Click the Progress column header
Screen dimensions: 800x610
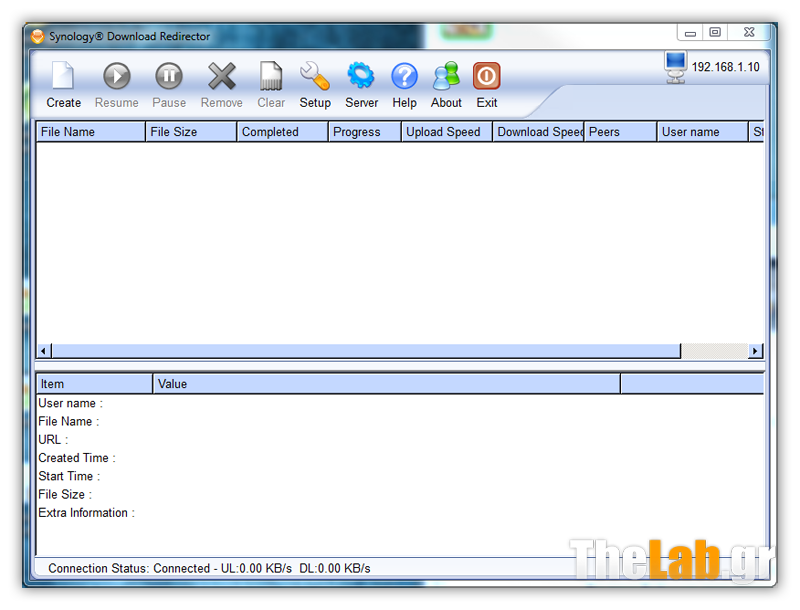click(x=363, y=131)
